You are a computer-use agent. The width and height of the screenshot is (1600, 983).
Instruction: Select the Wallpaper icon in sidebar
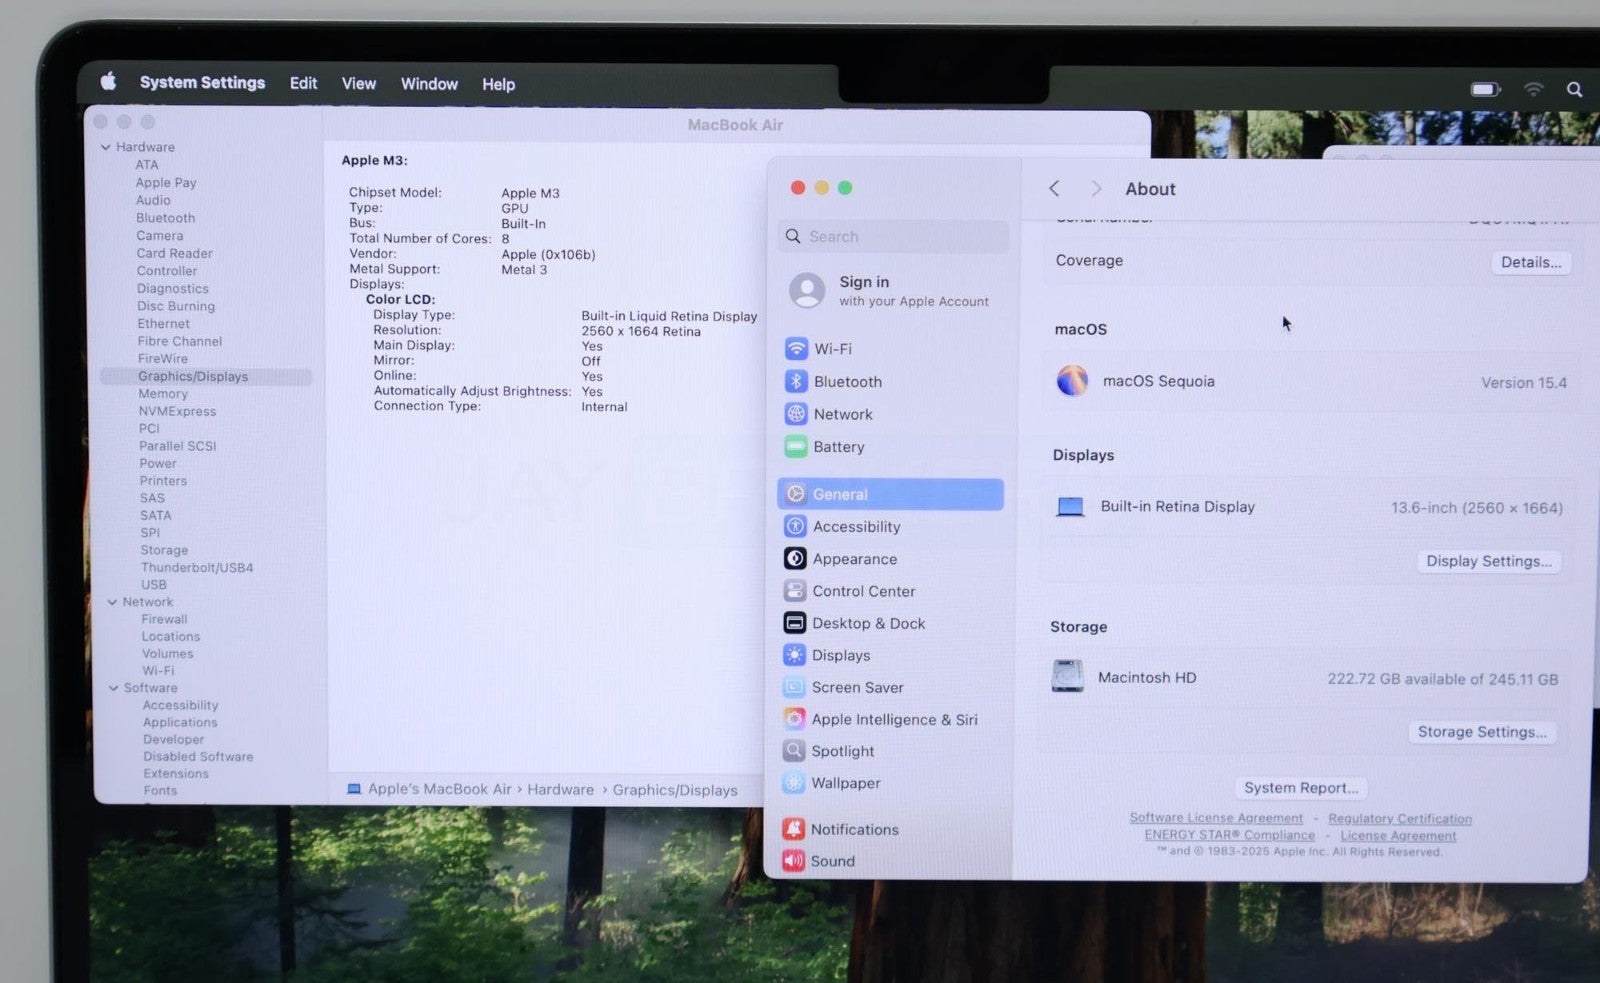pos(794,783)
